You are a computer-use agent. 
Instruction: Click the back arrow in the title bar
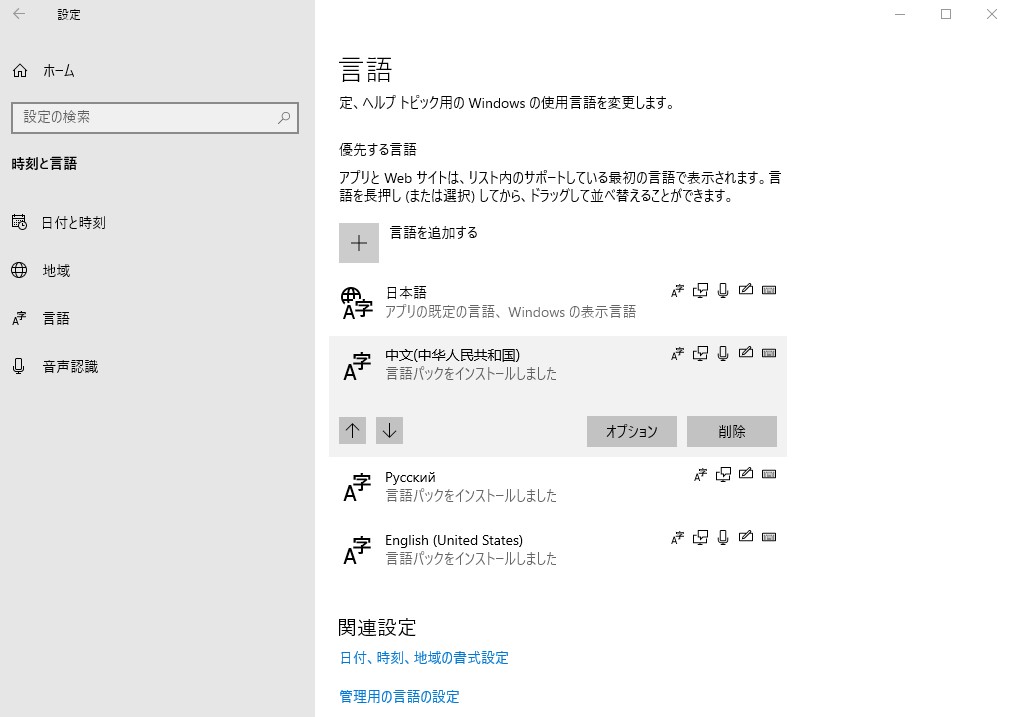[x=19, y=14]
